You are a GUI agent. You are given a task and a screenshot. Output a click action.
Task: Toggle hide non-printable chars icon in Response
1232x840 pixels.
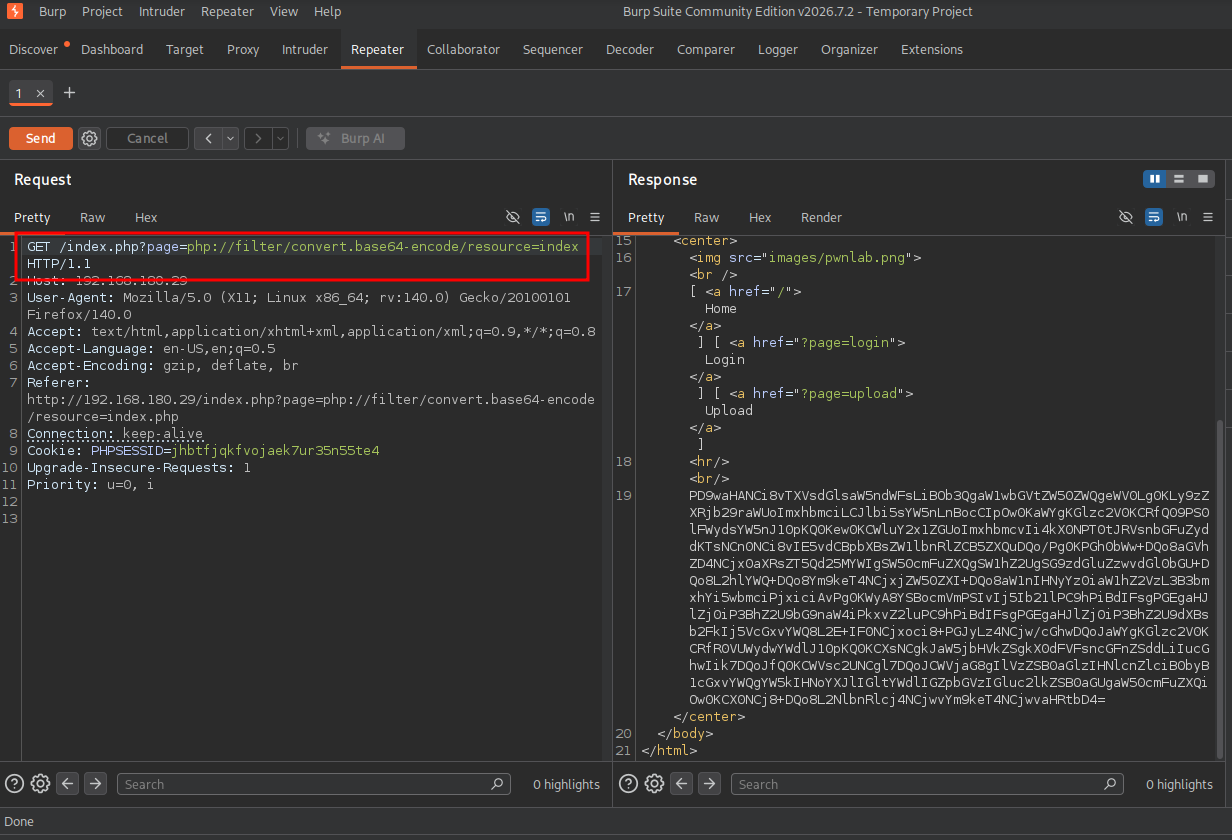[1126, 217]
